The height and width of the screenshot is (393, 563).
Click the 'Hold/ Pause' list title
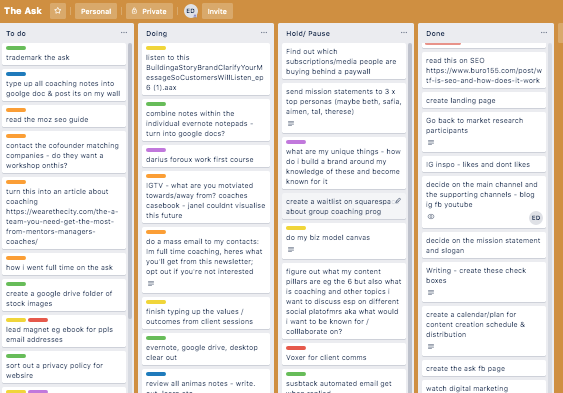click(x=308, y=33)
